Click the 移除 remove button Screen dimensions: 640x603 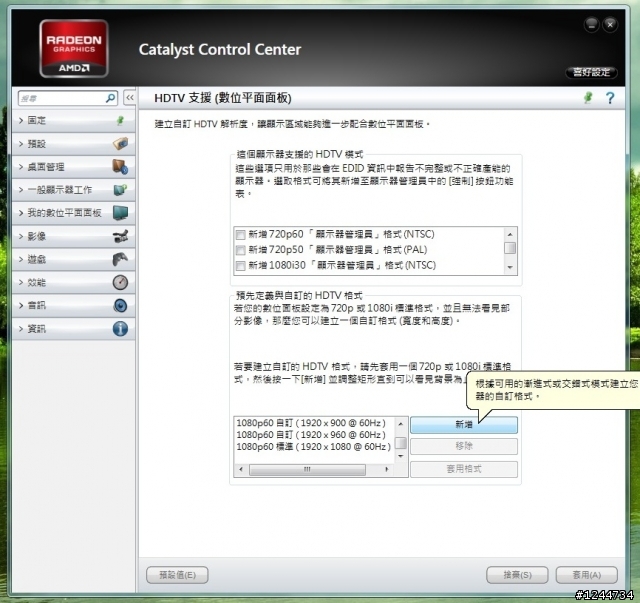tap(464, 446)
